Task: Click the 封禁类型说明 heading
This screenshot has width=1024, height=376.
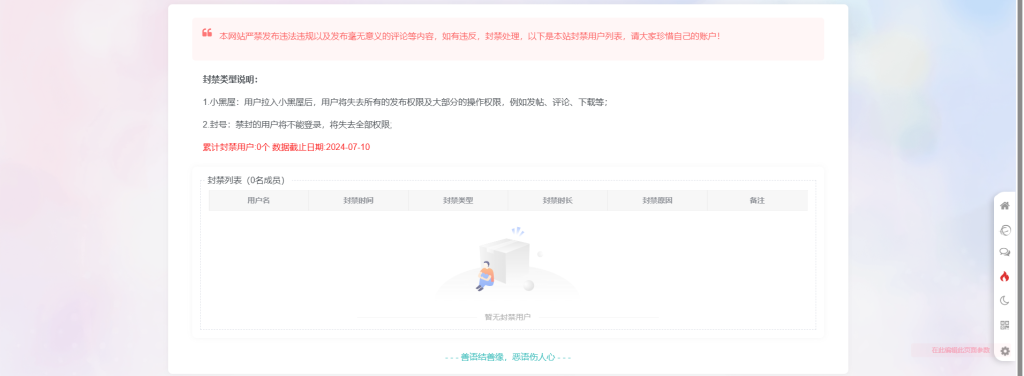Action: tap(231, 80)
